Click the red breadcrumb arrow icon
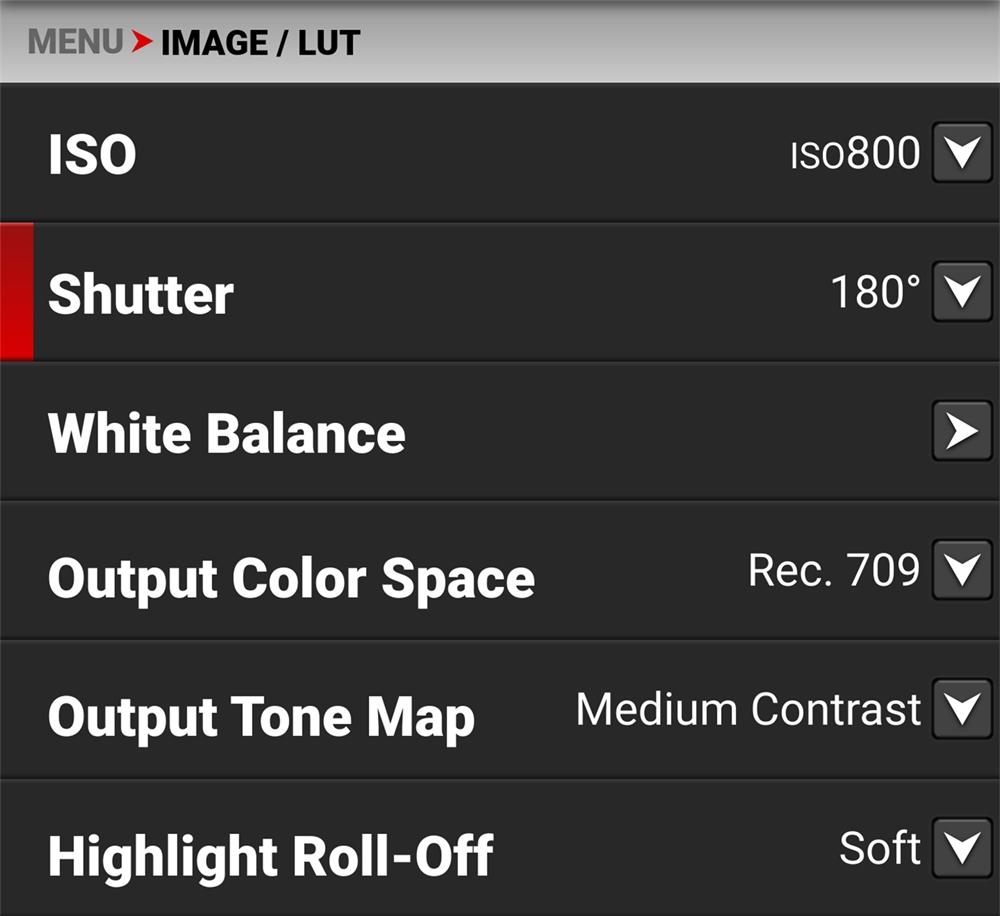The width and height of the screenshot is (1000, 916). (x=142, y=43)
